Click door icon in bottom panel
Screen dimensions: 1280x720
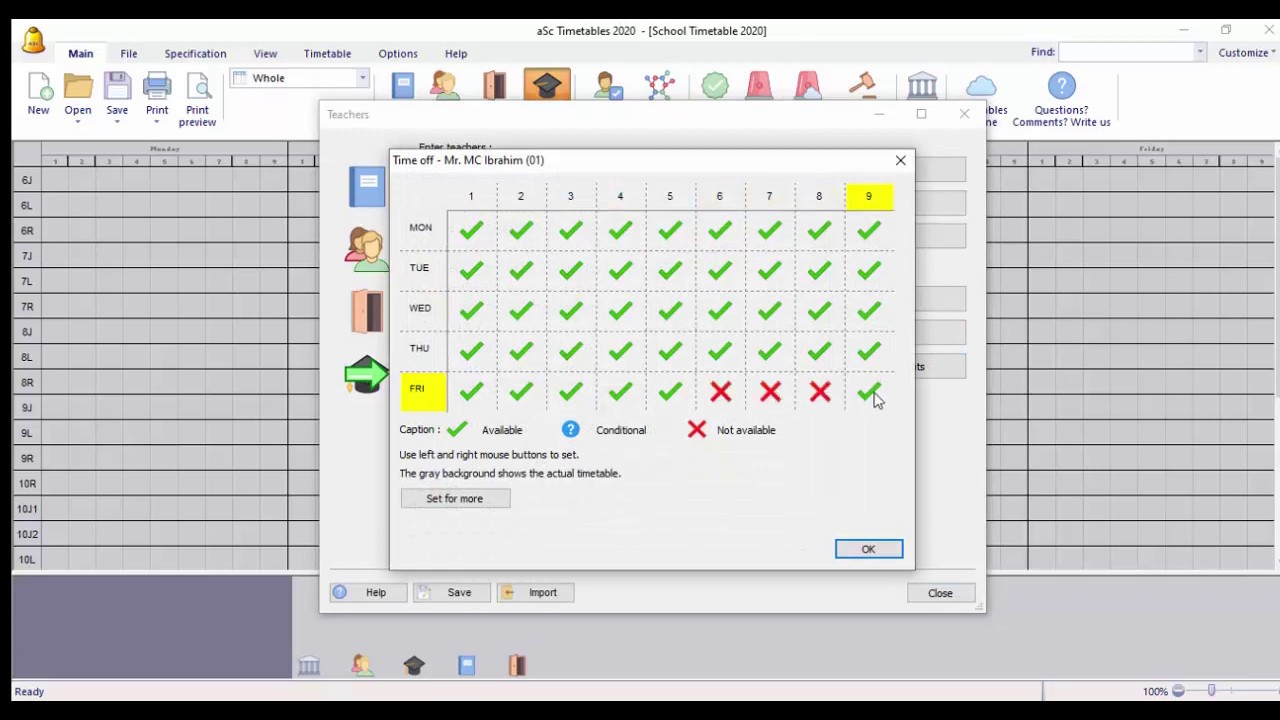(517, 665)
